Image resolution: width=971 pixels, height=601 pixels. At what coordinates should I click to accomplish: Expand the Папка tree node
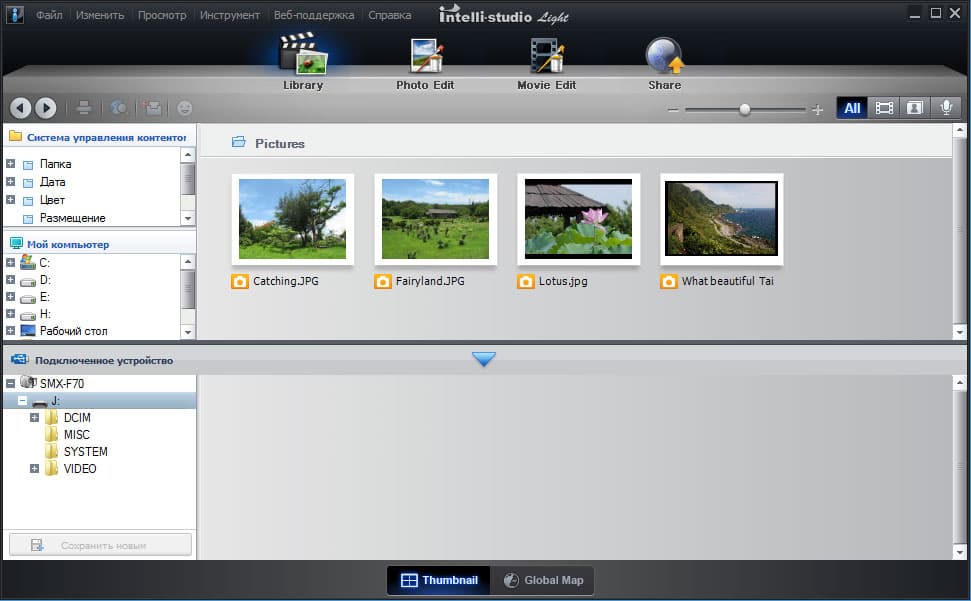11,164
